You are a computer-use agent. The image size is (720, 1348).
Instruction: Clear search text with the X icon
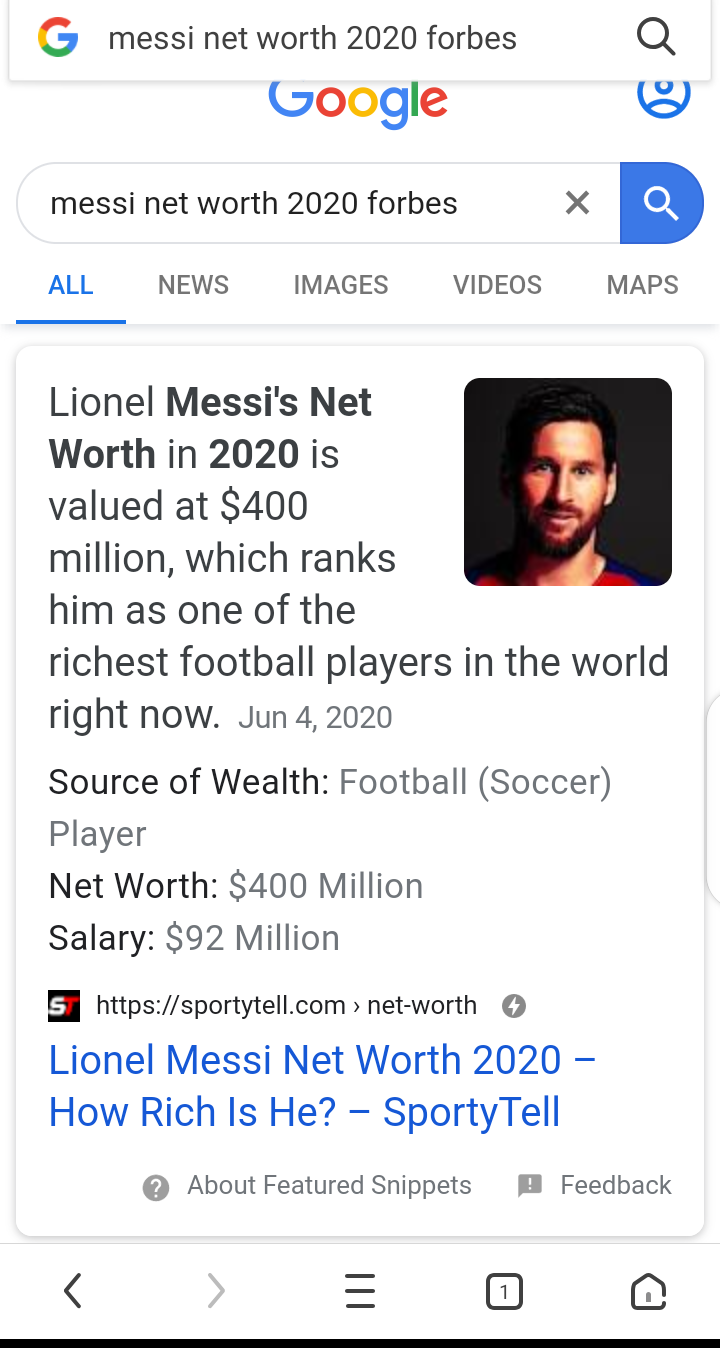coord(577,203)
